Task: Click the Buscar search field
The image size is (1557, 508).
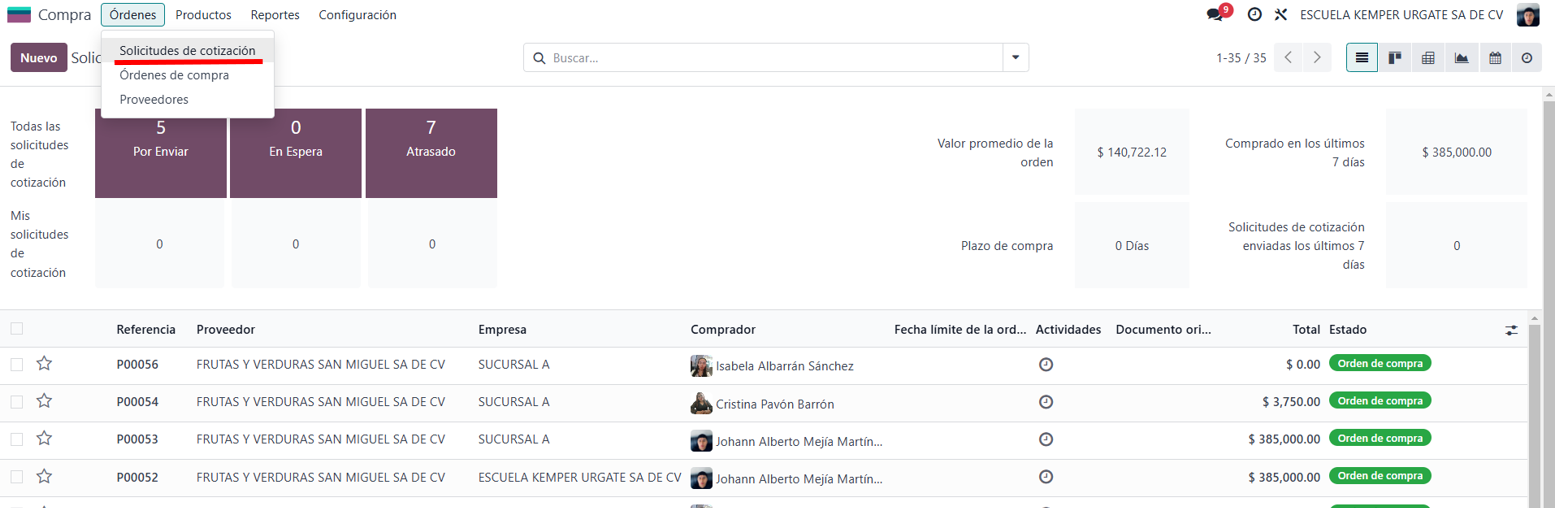Action: [x=770, y=58]
